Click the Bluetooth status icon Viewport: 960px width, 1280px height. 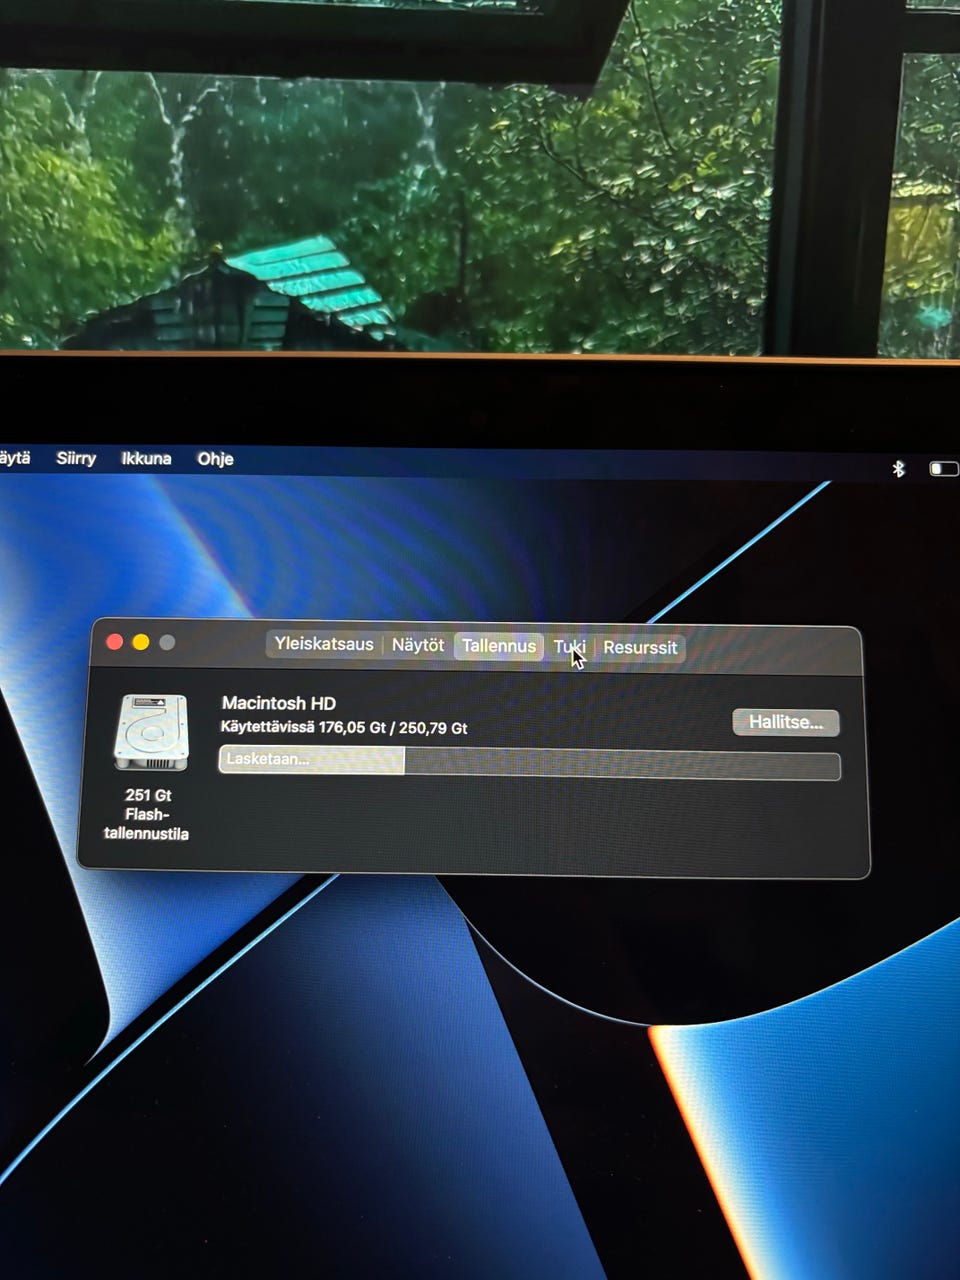898,468
